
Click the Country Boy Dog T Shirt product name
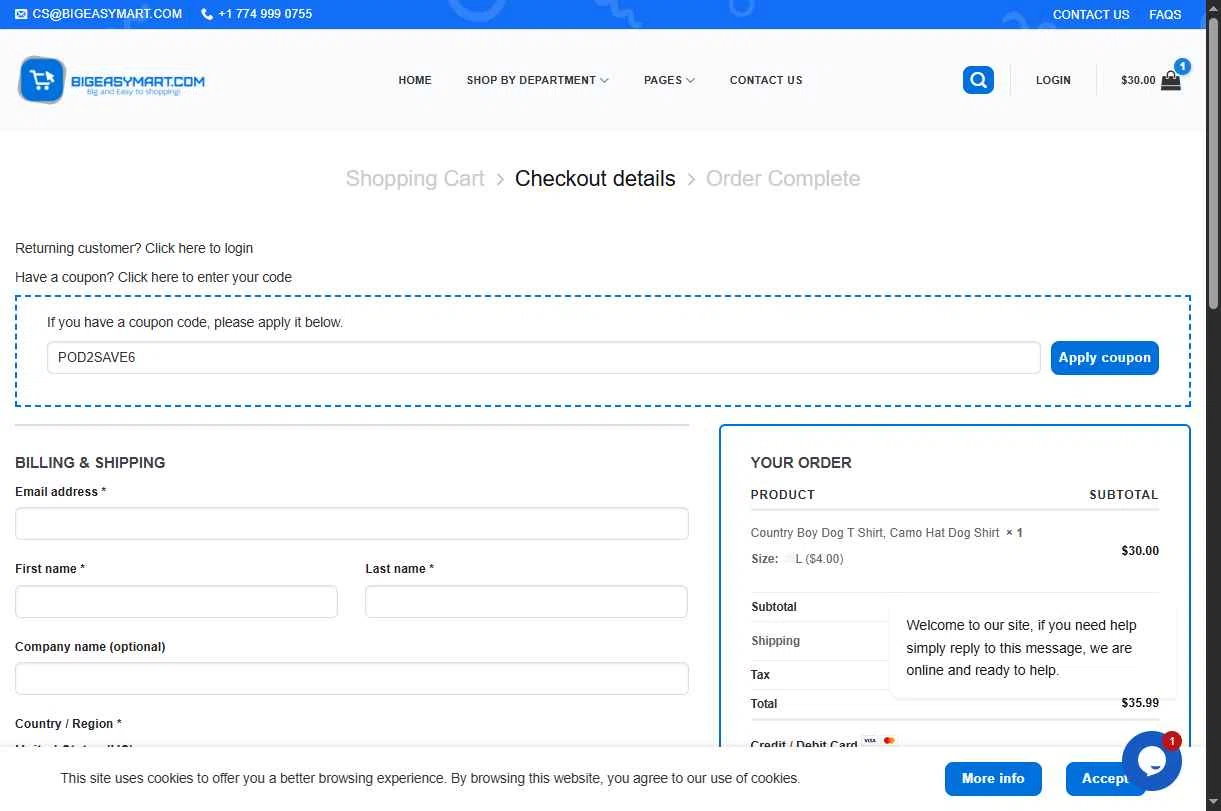[875, 533]
